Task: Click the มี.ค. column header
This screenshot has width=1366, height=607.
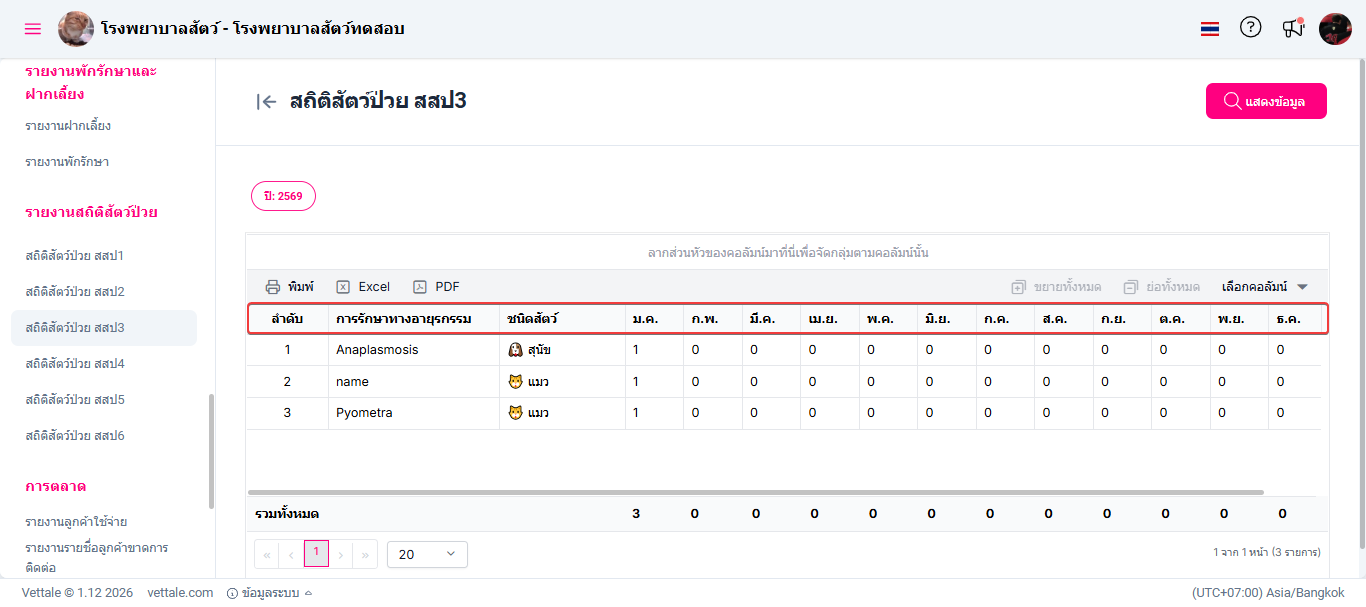Action: click(771, 318)
